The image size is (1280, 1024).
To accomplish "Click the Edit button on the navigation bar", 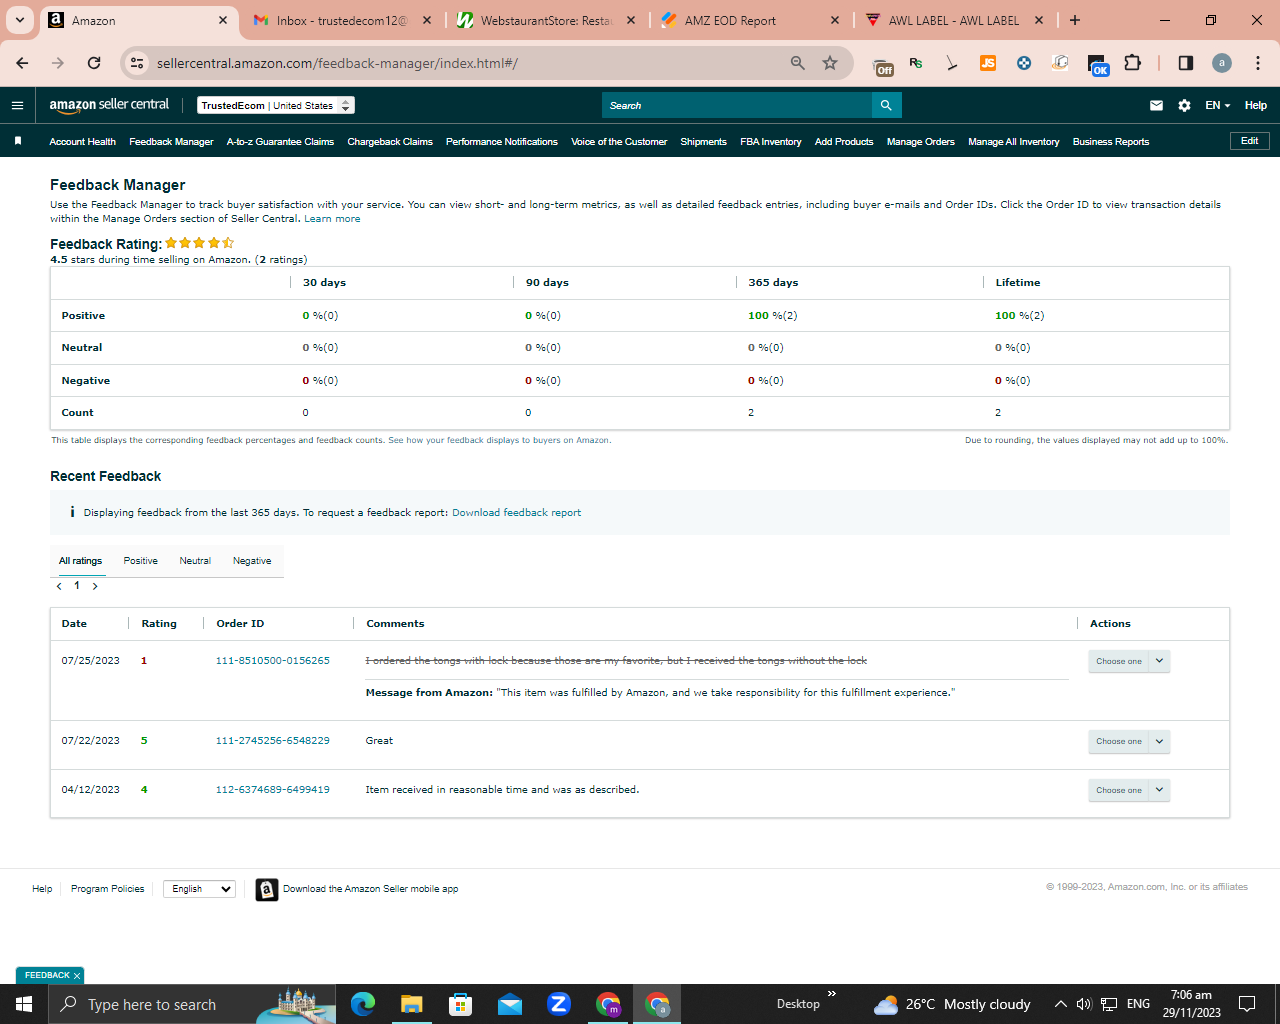I will click(x=1250, y=141).
